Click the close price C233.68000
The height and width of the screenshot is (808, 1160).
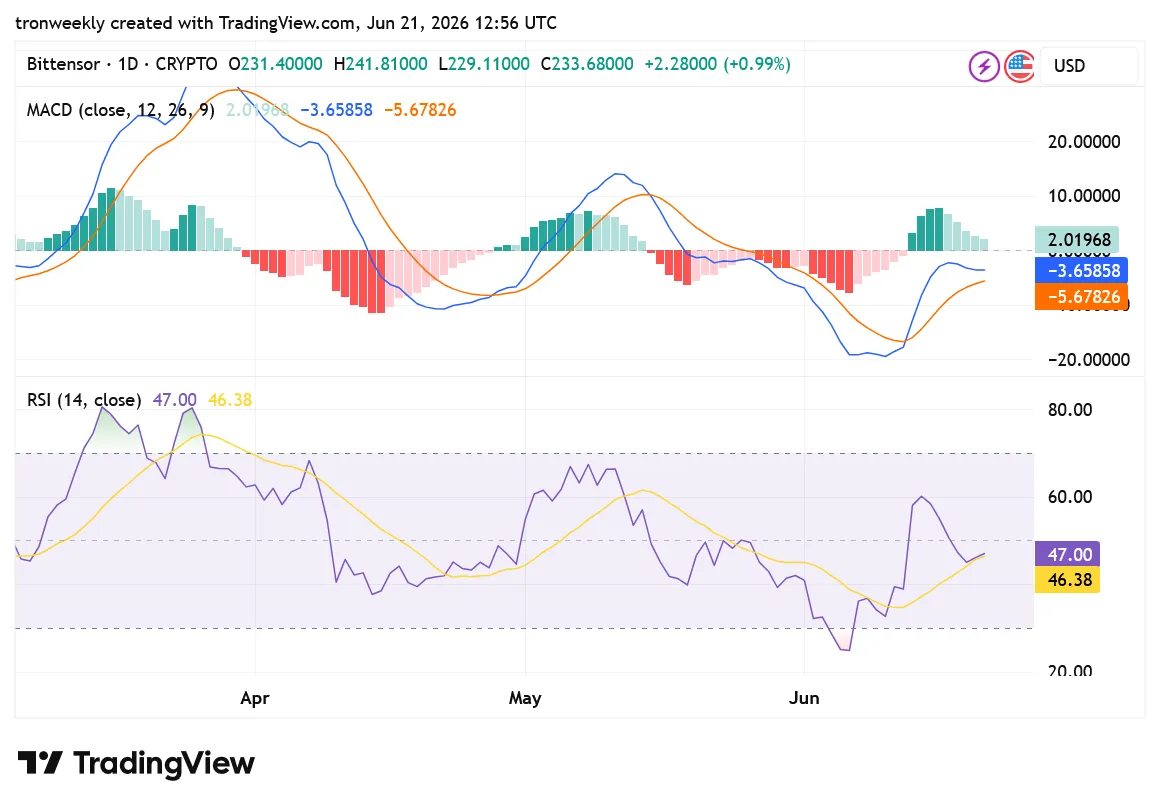pyautogui.click(x=587, y=64)
